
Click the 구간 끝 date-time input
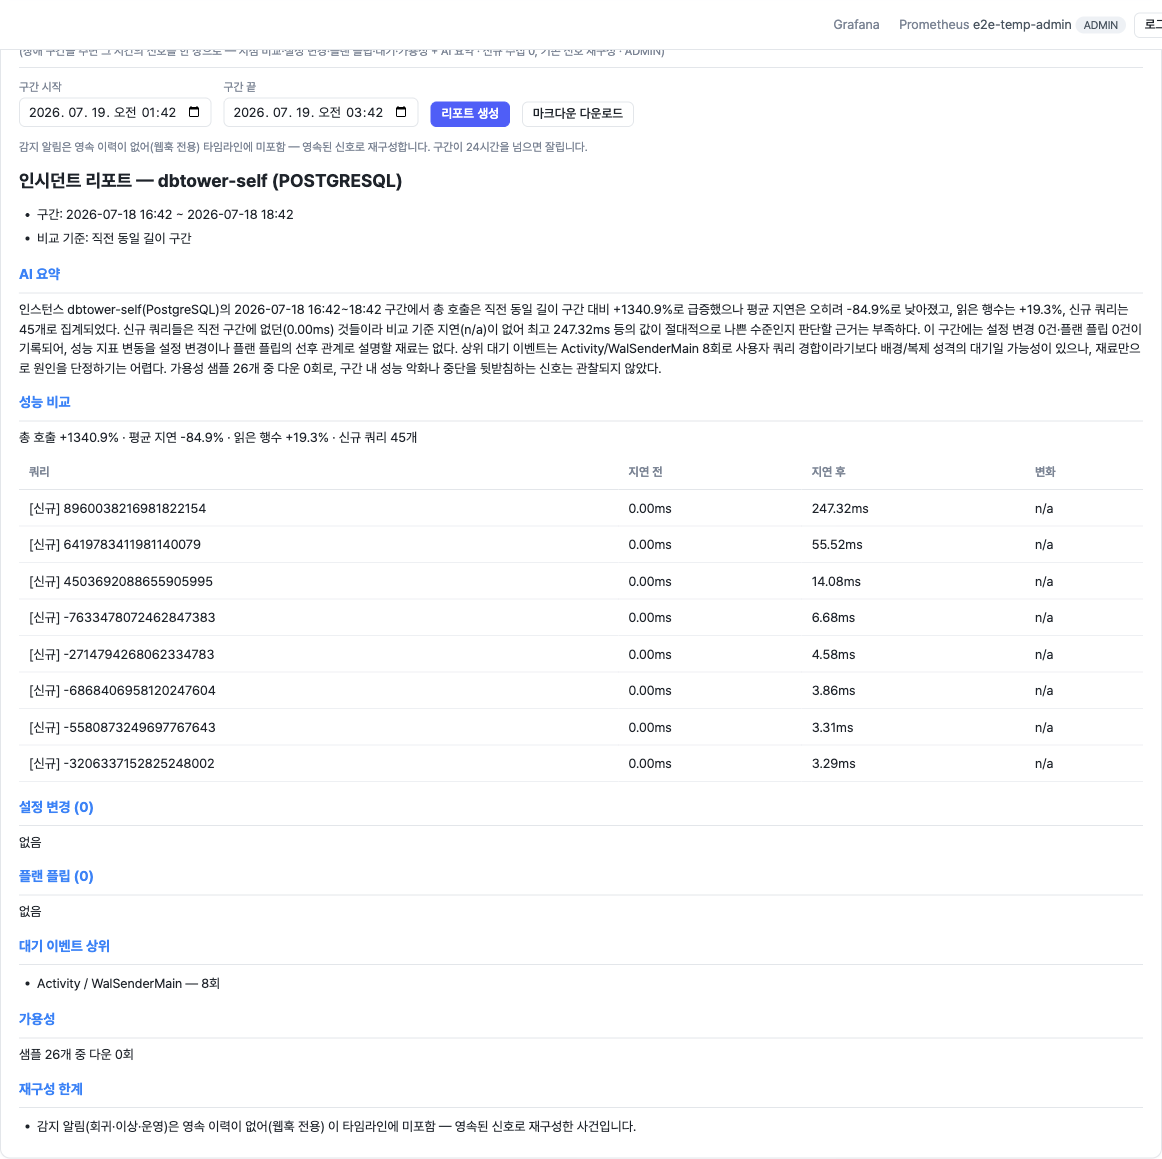coord(320,113)
